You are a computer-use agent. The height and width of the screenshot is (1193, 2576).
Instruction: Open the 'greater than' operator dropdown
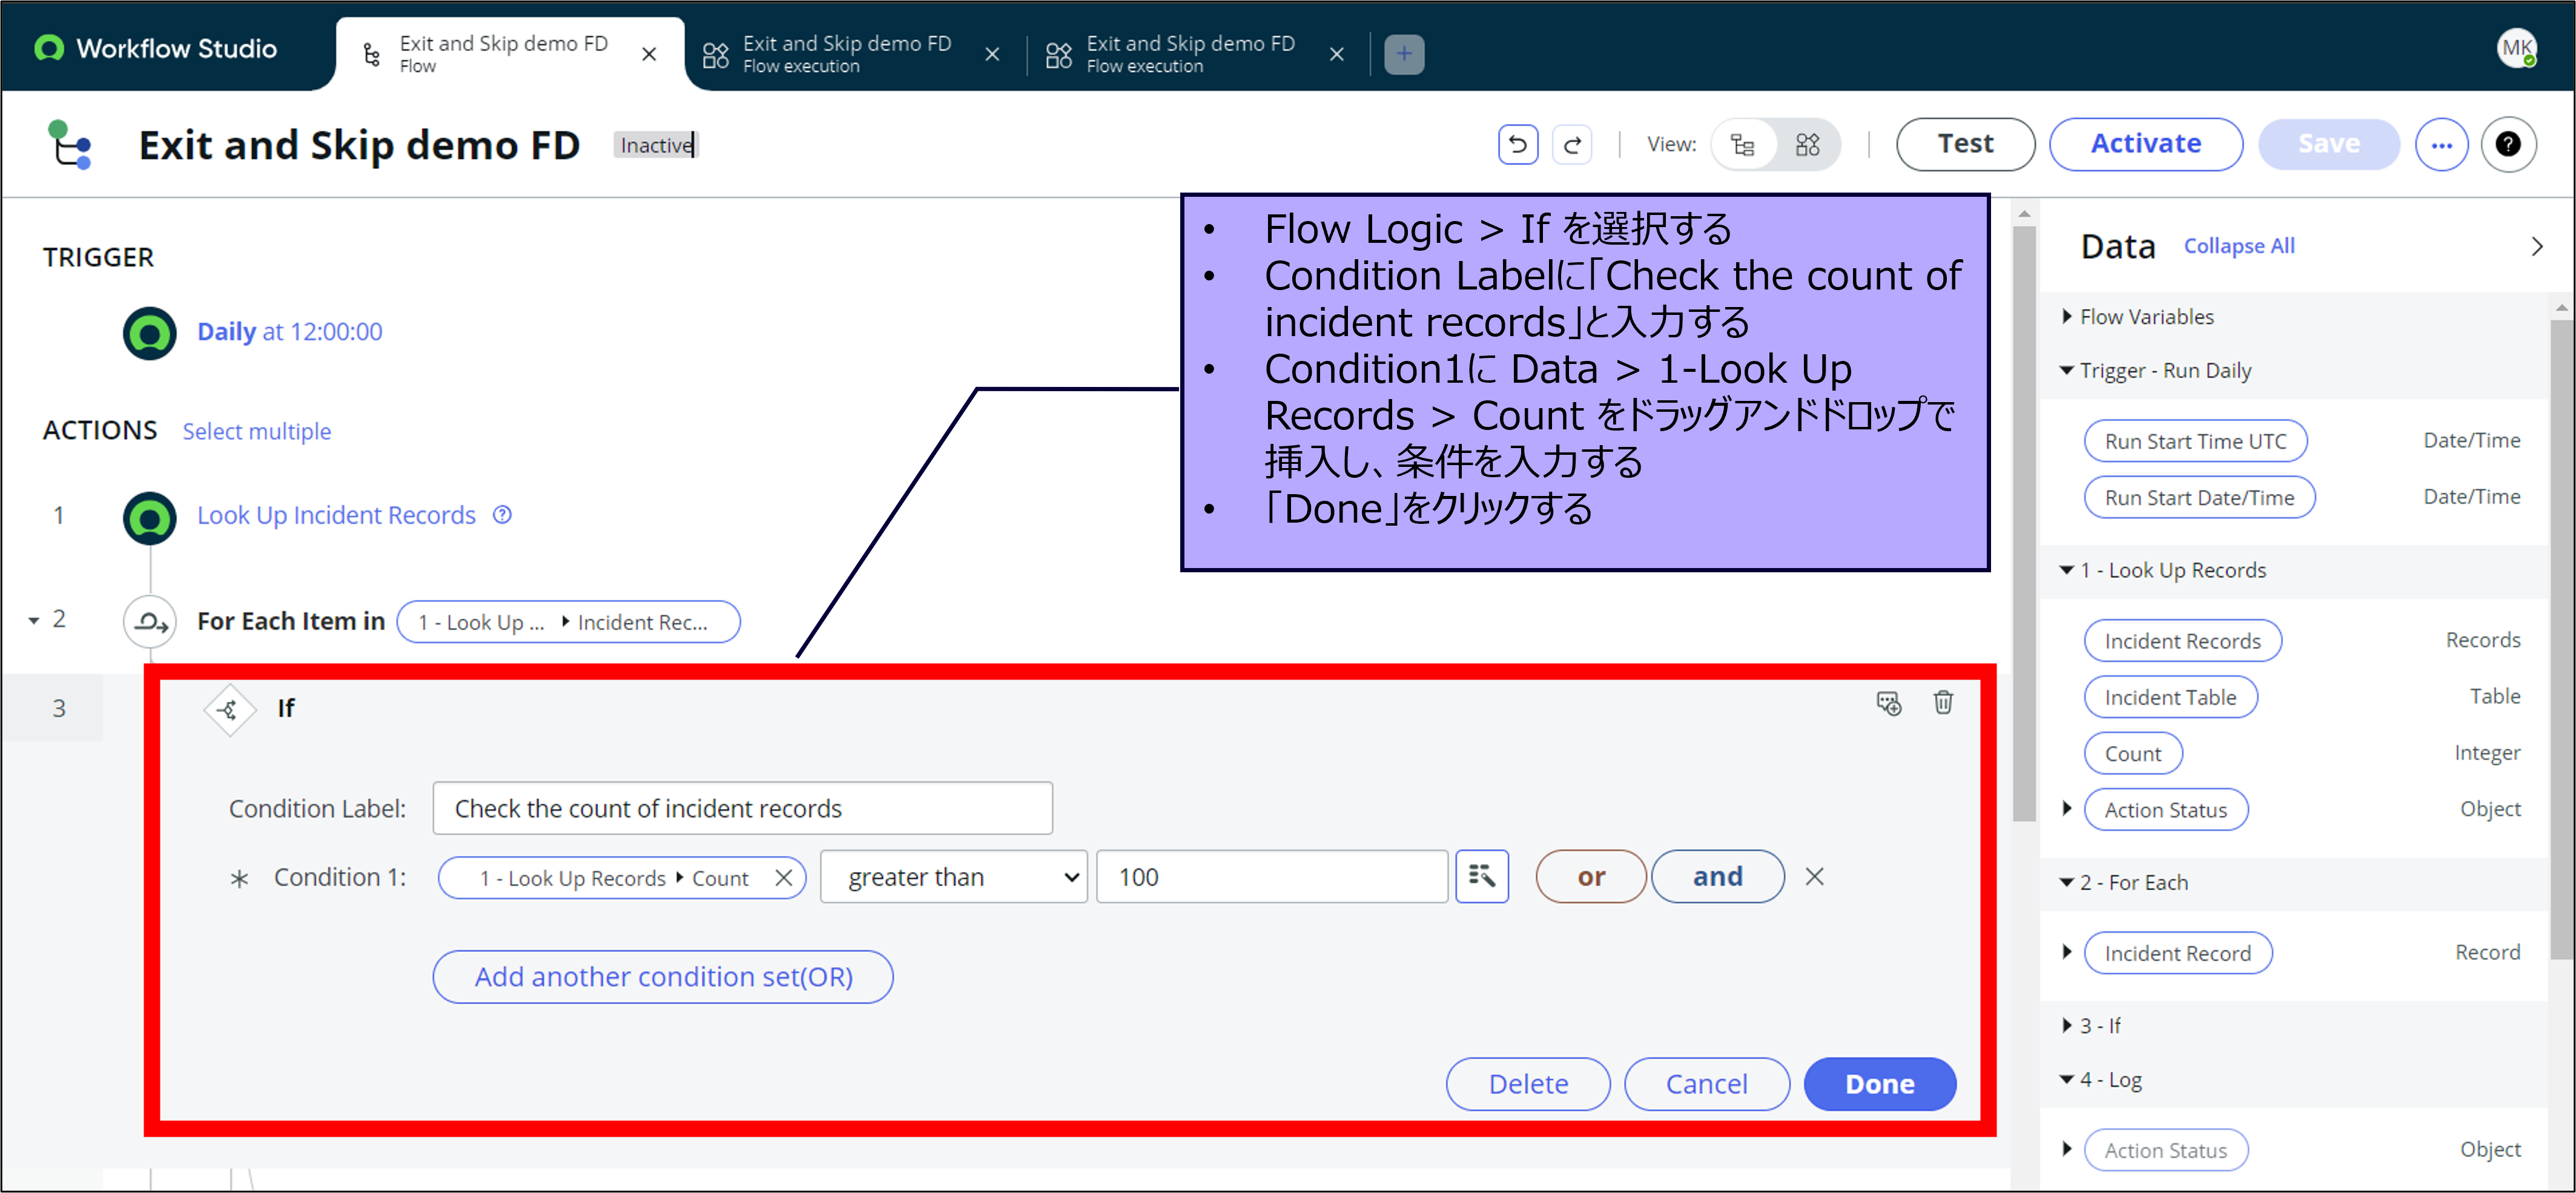point(953,877)
